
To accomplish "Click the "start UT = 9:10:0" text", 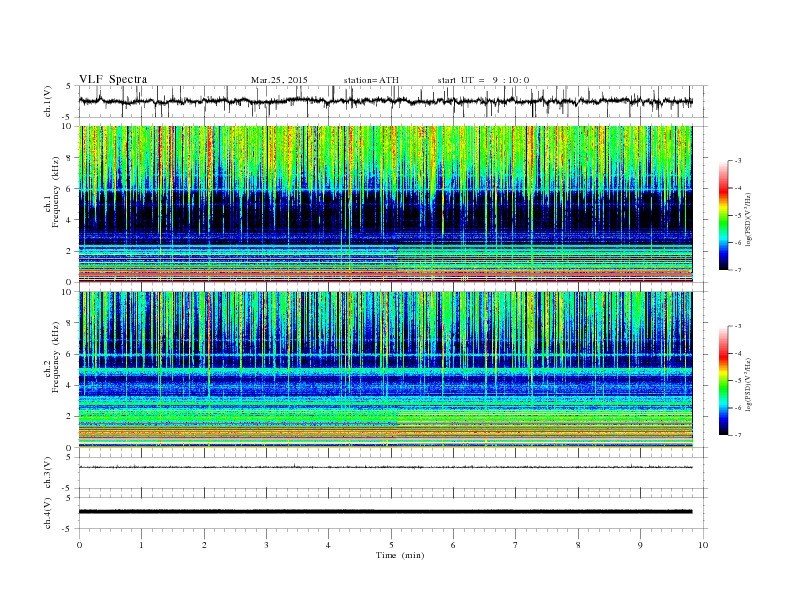I will pos(483,80).
